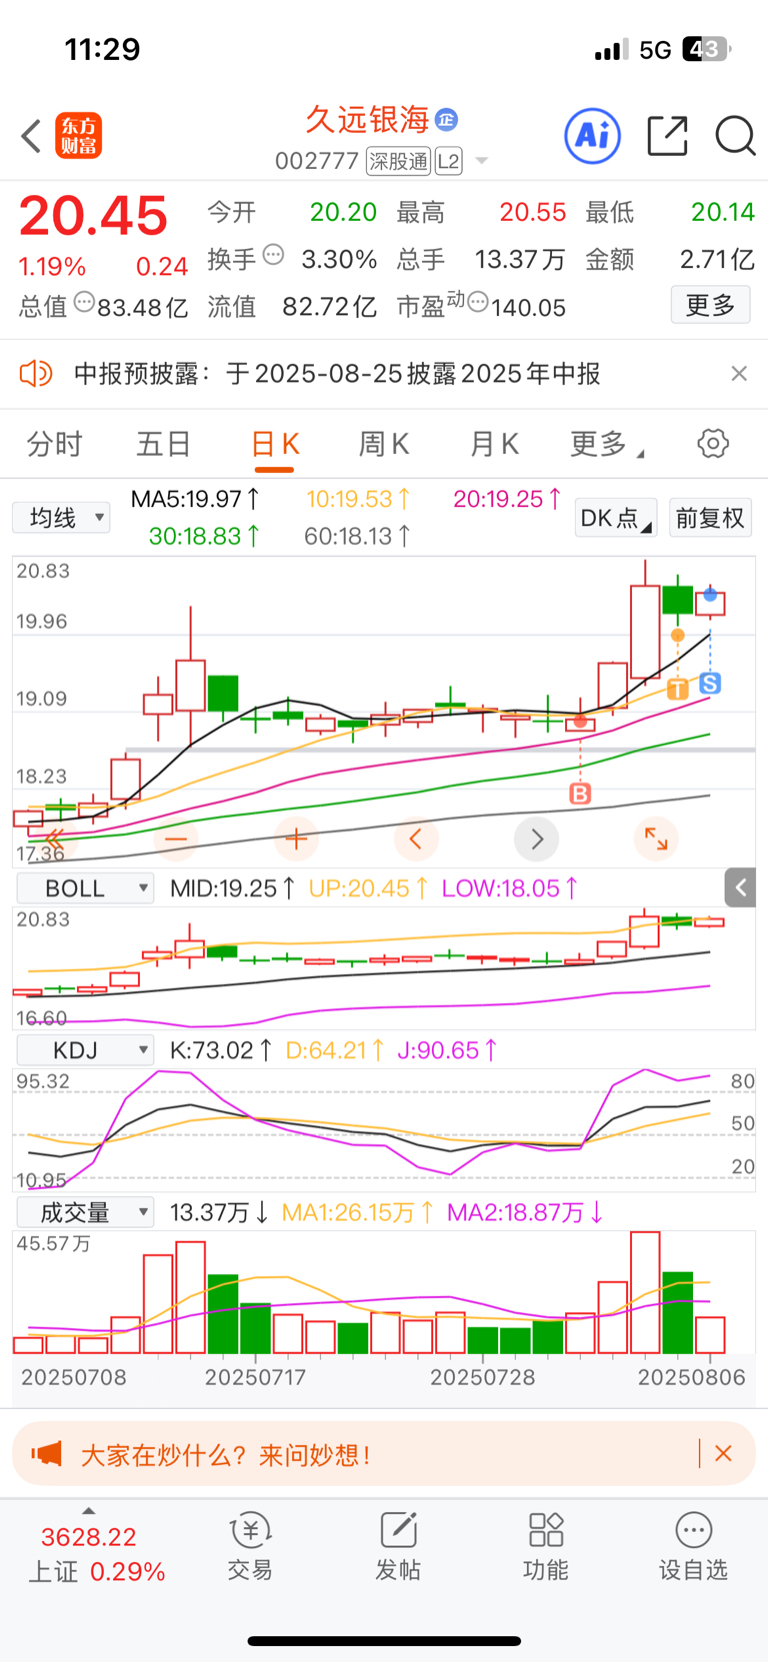This screenshot has height=1663, width=768.
Task: Tap the MID:19.25 BOLL value
Action: click(x=232, y=888)
